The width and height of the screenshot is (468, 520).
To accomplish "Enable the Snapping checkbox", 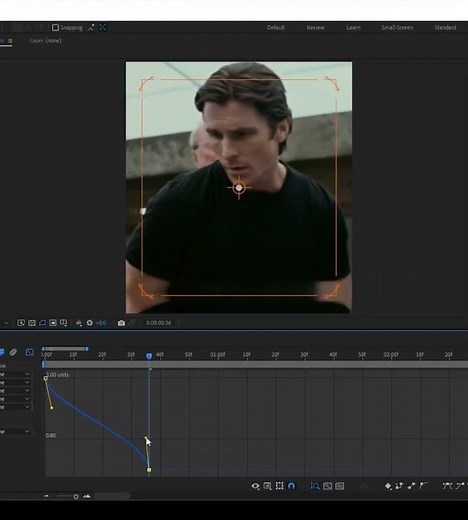I will (55, 28).
